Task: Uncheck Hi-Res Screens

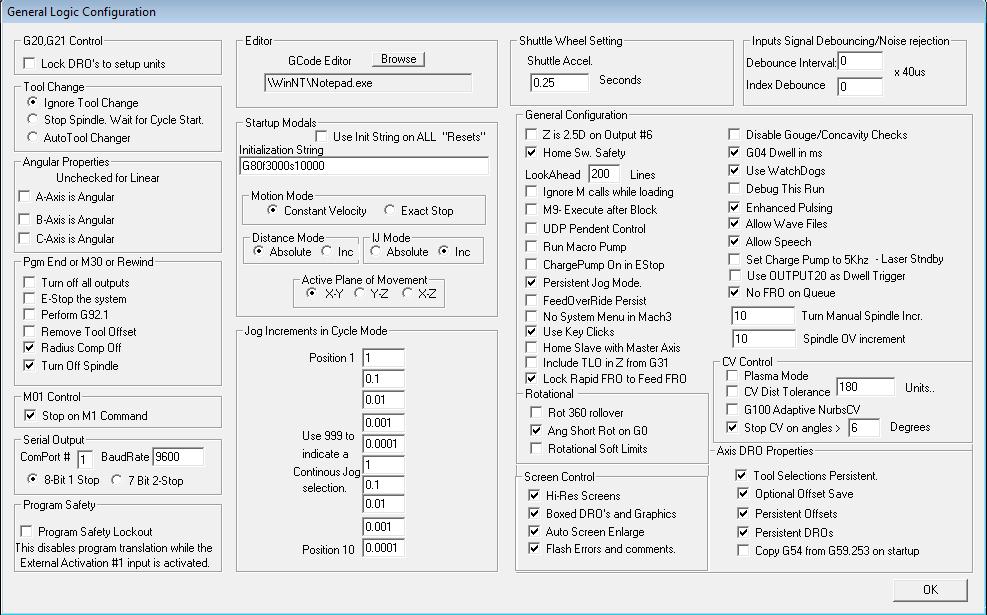Action: click(x=534, y=495)
